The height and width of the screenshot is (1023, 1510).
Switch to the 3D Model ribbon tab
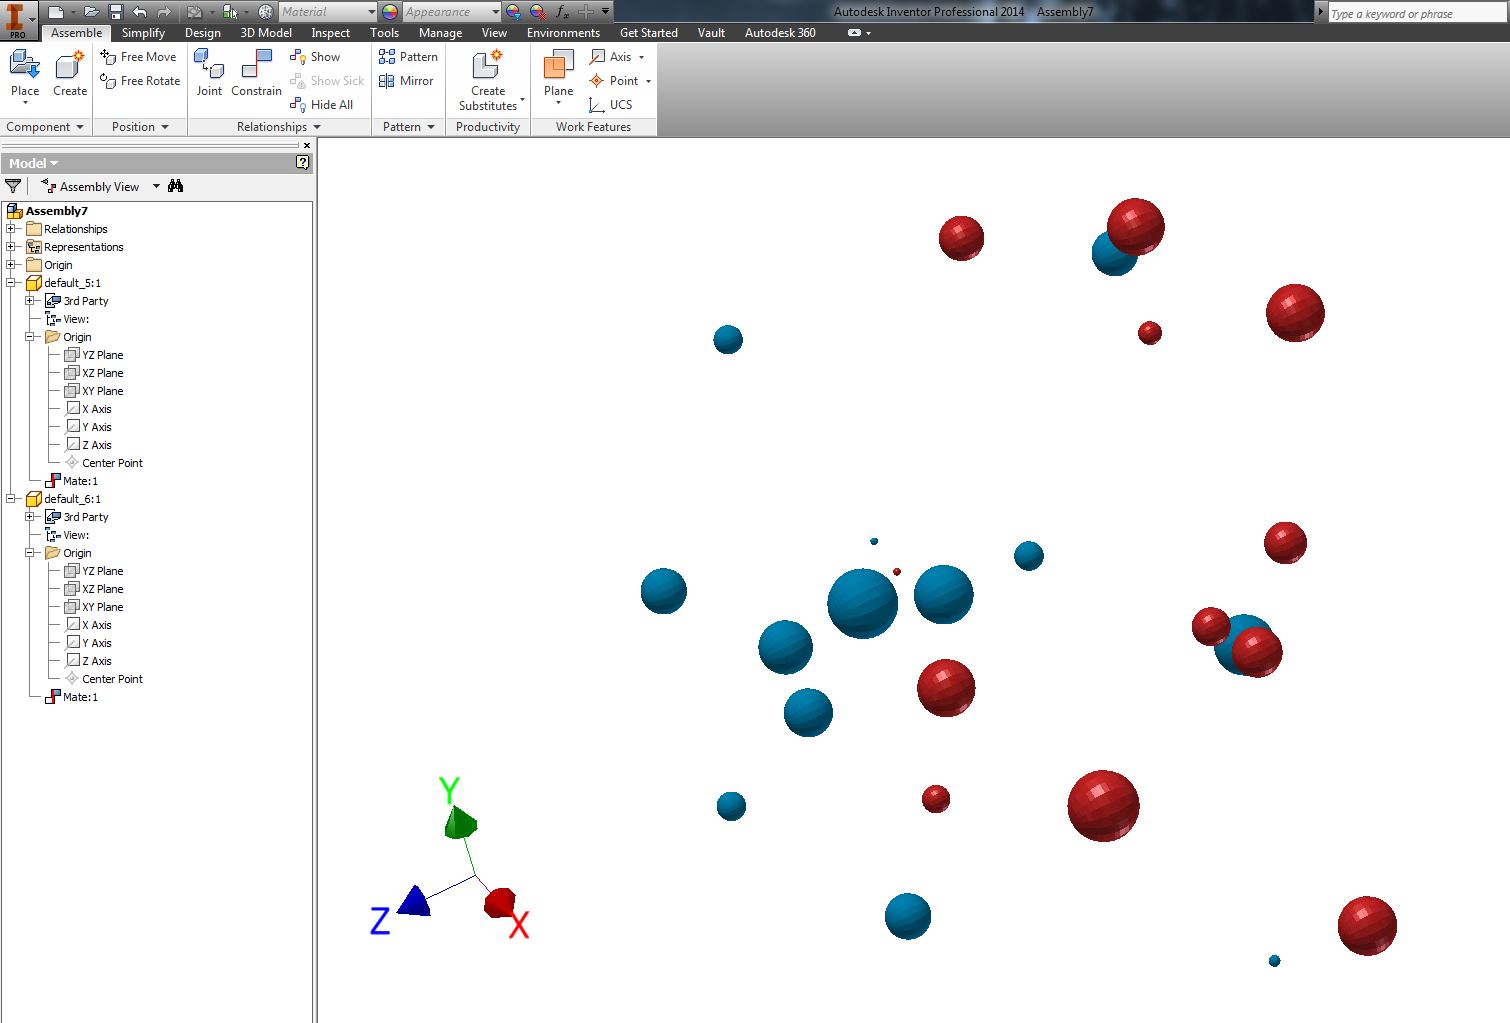(266, 33)
